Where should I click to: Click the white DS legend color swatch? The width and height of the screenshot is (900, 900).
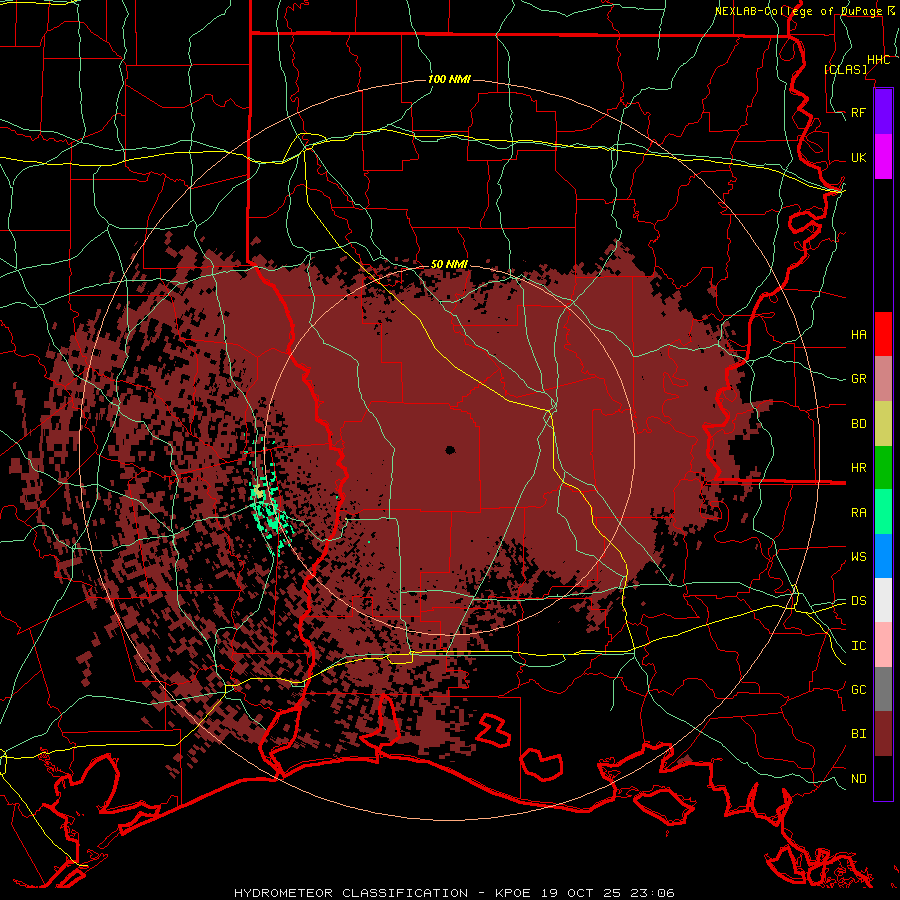click(x=883, y=600)
